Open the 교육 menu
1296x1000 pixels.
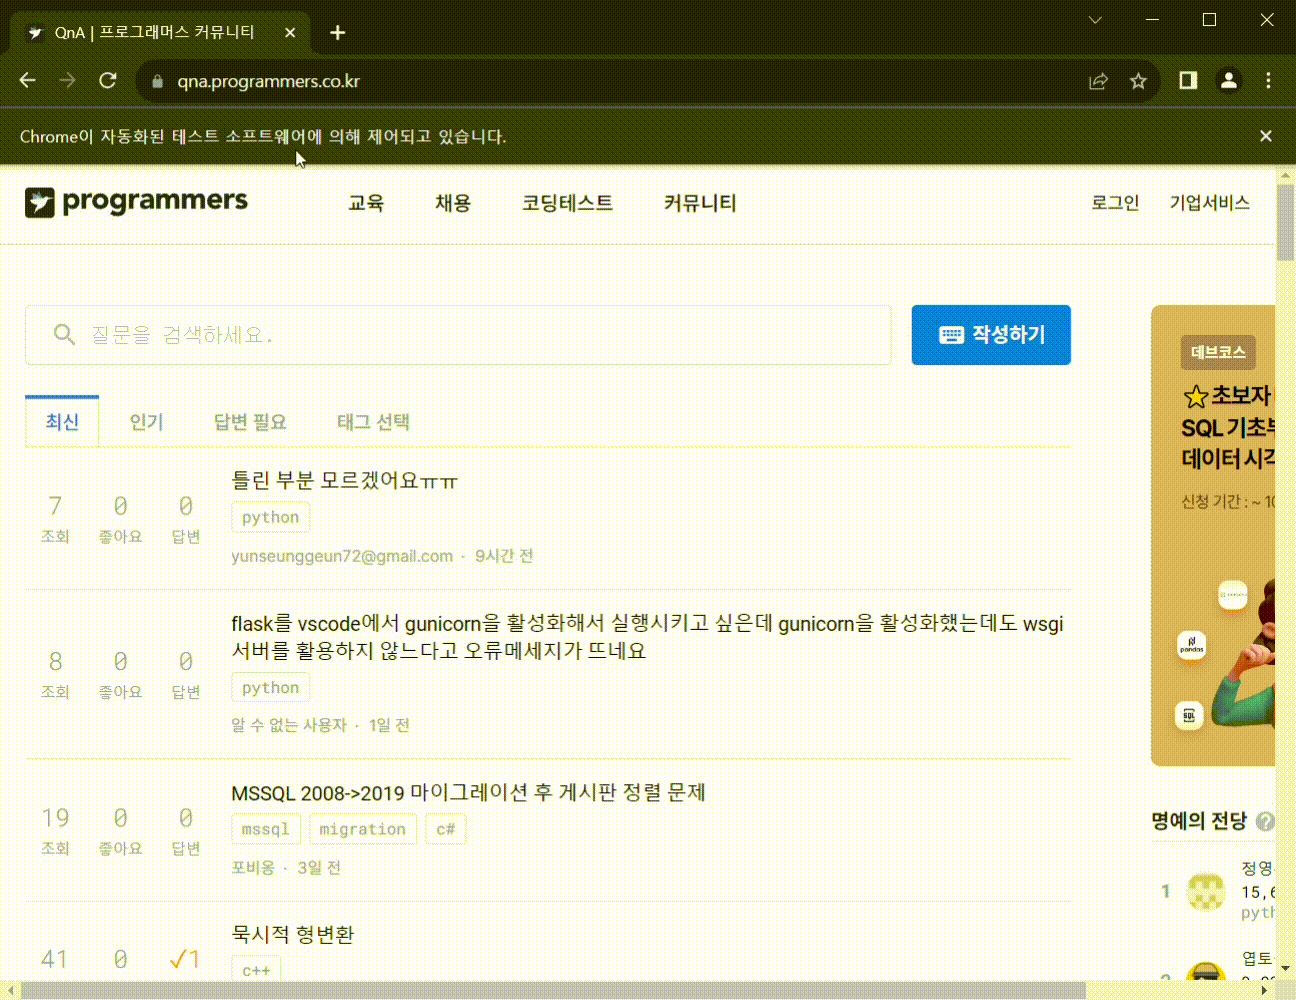coord(366,203)
